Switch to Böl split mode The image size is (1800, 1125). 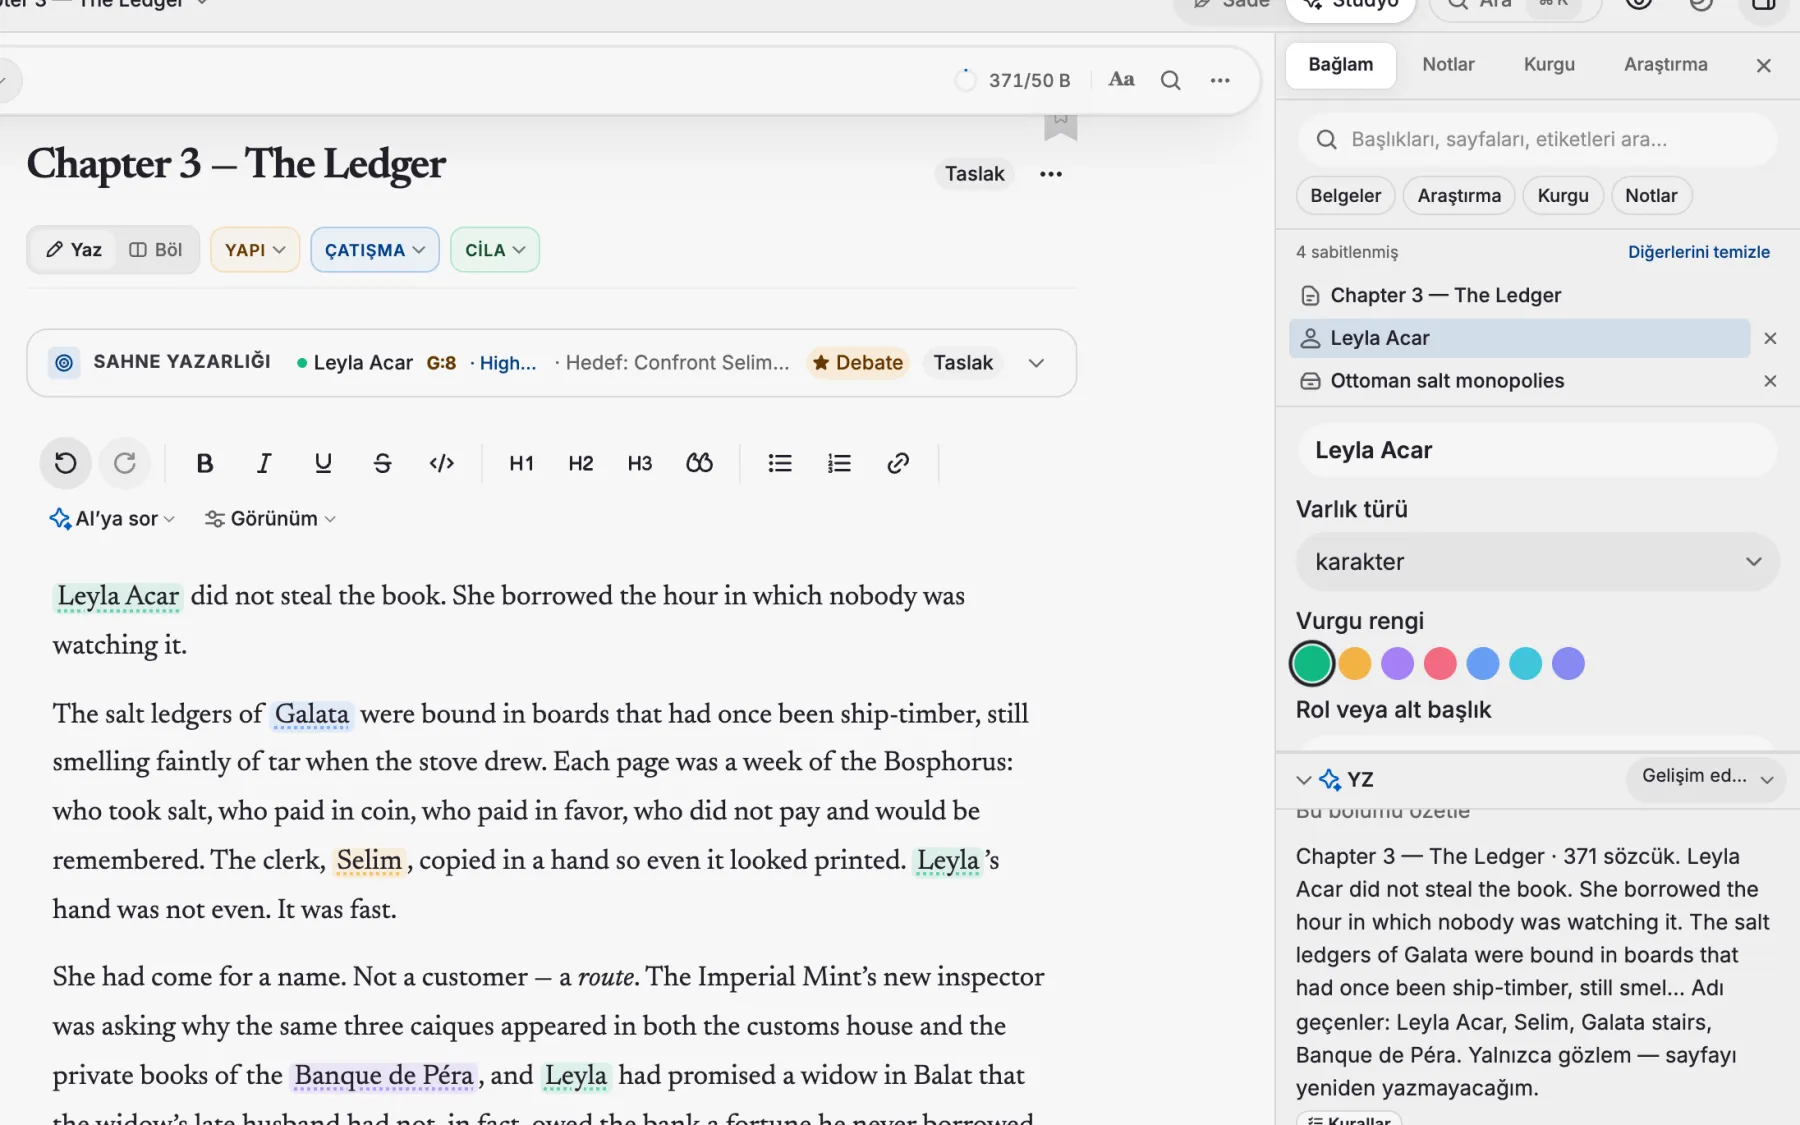[156, 250]
